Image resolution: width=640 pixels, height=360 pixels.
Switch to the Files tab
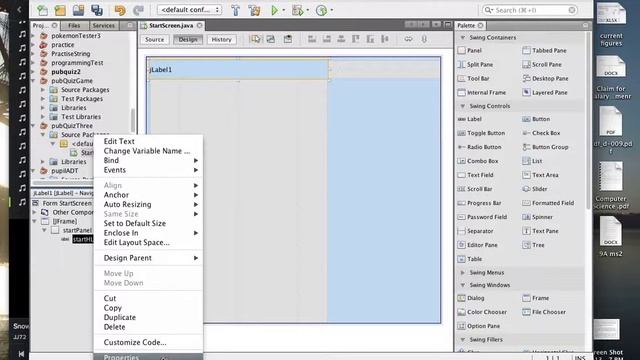tap(74, 26)
